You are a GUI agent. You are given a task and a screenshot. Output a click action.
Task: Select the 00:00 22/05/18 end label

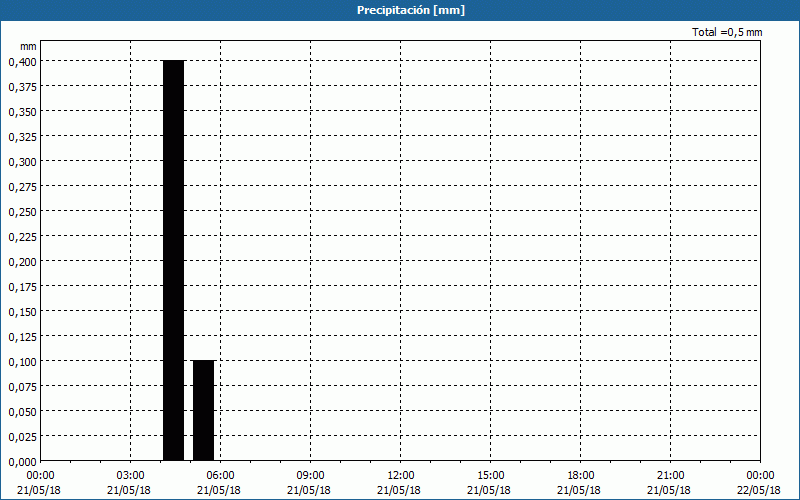tap(759, 482)
